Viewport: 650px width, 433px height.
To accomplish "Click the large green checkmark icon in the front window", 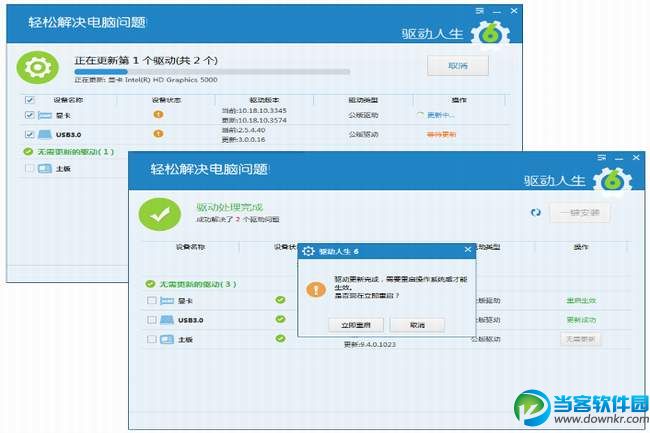I will coord(160,214).
